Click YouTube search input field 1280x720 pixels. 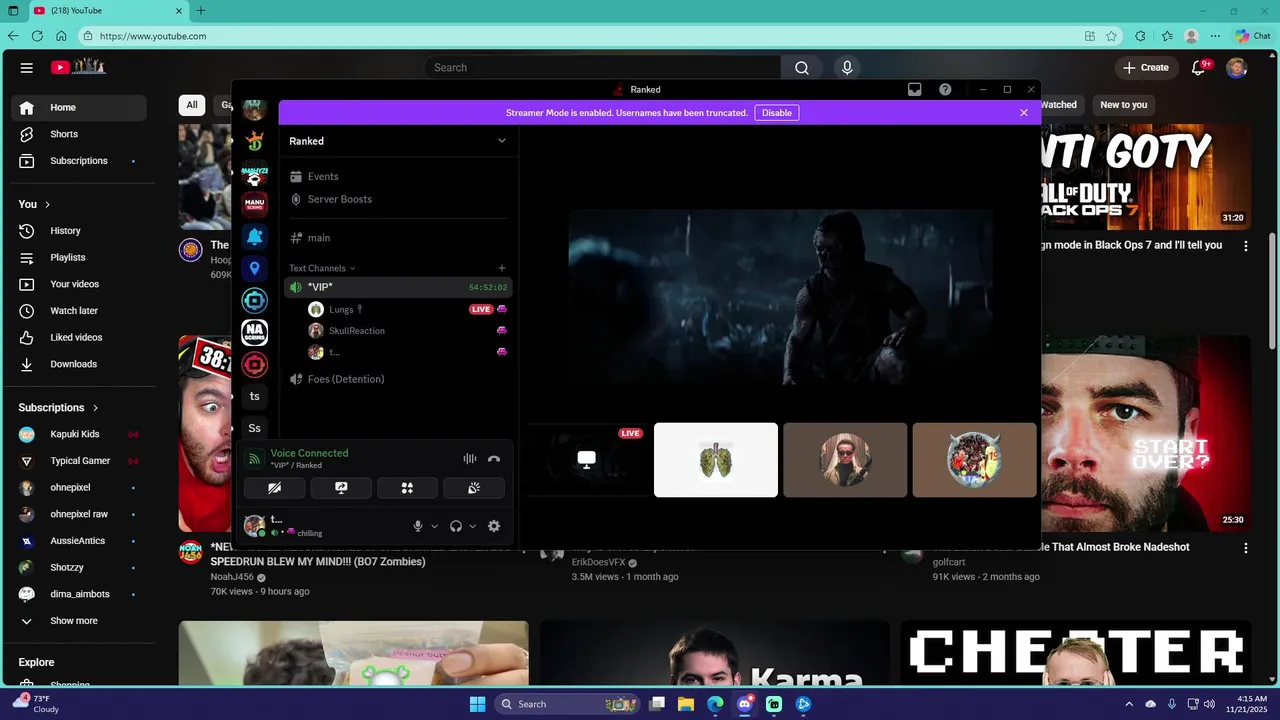click(x=602, y=67)
